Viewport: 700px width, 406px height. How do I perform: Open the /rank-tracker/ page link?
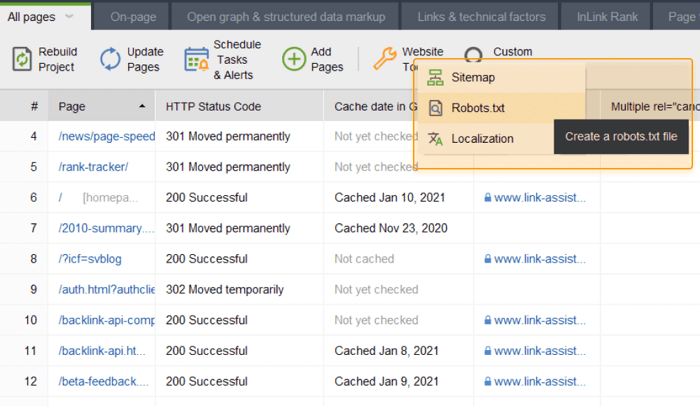coord(93,167)
